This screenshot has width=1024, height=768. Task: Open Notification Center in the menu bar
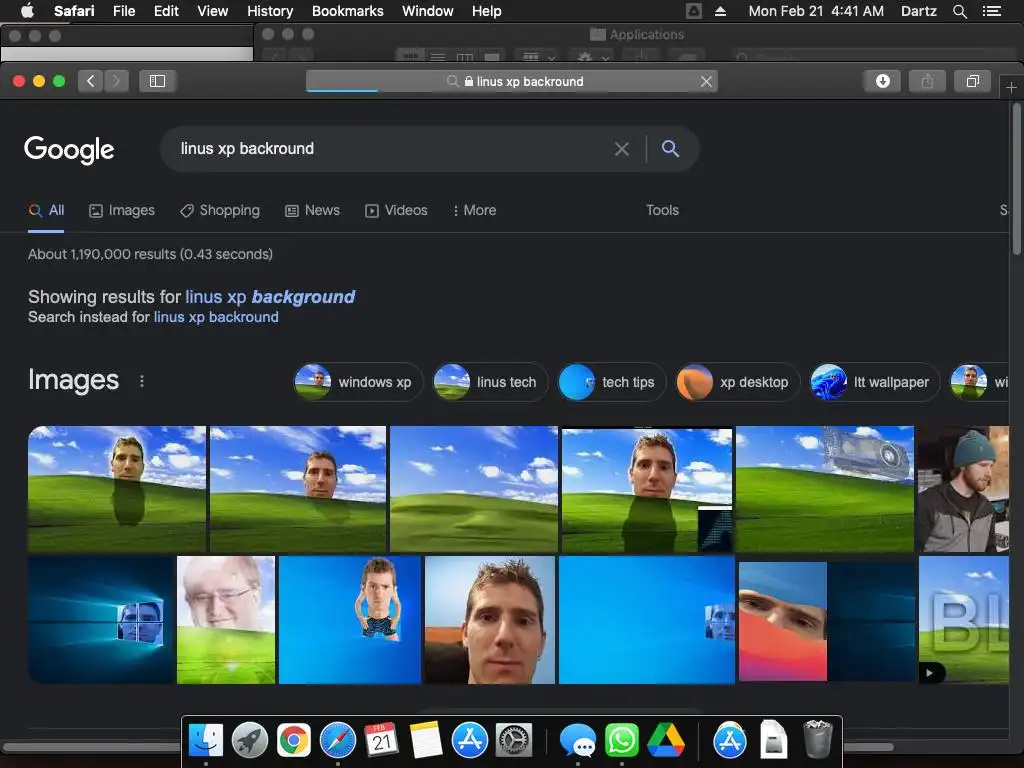click(991, 11)
